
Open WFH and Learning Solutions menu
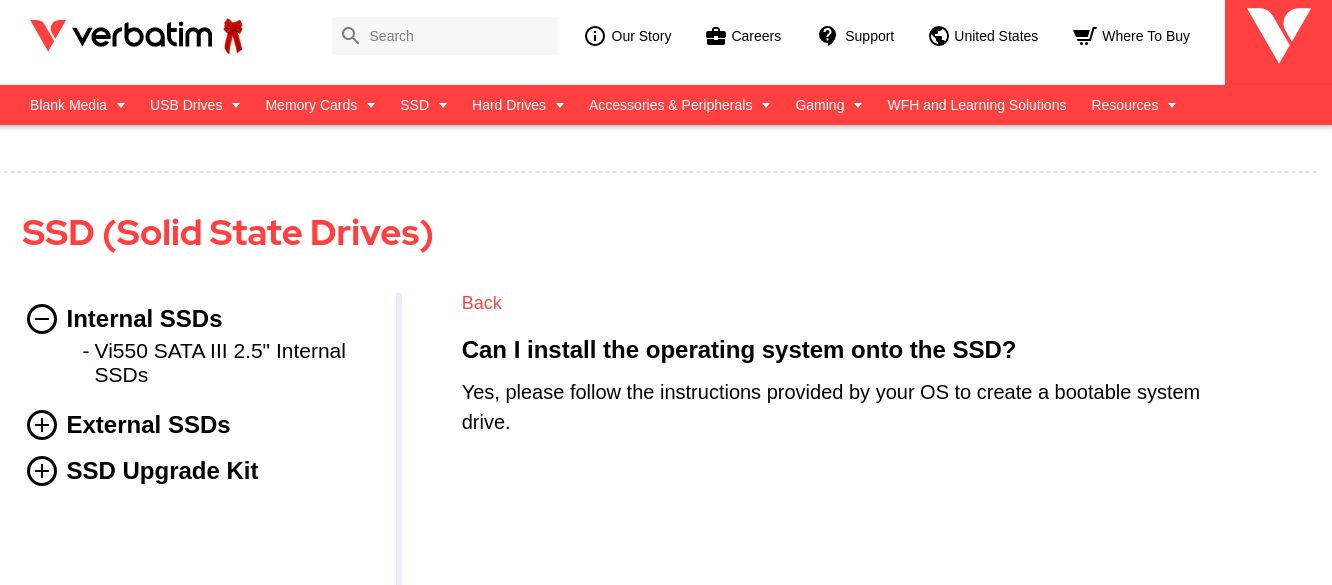click(977, 105)
